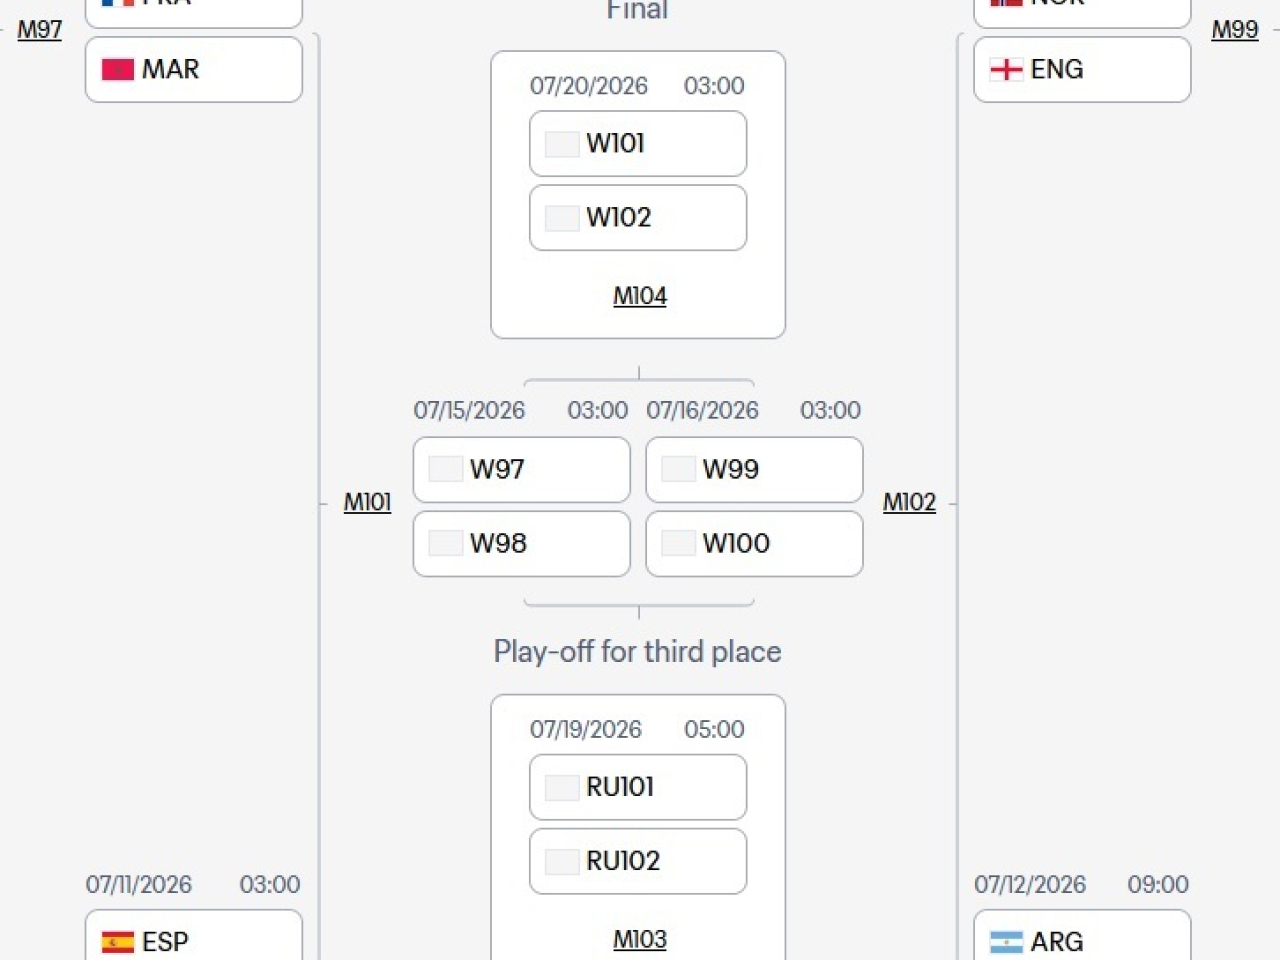The image size is (1280, 960).
Task: Click the Morocco flag icon
Action: tap(118, 69)
